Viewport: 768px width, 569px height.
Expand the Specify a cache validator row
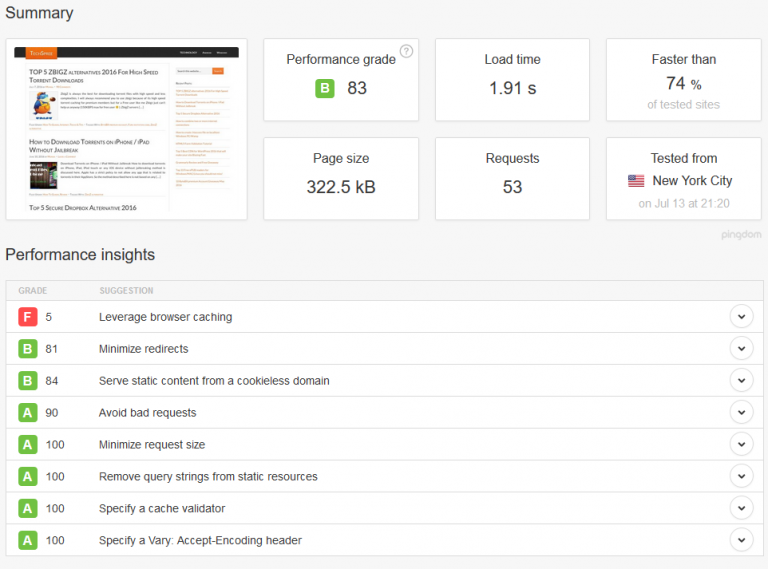[x=741, y=508]
